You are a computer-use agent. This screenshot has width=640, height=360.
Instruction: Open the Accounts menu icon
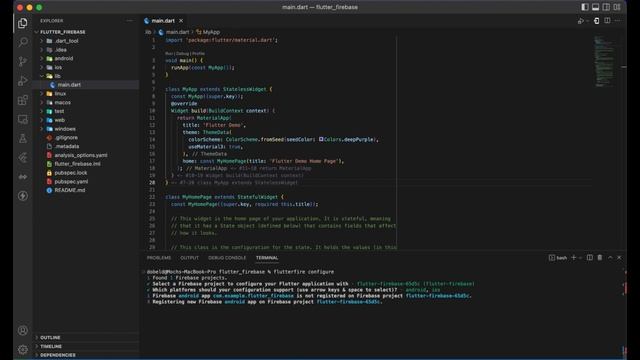[x=23, y=330]
